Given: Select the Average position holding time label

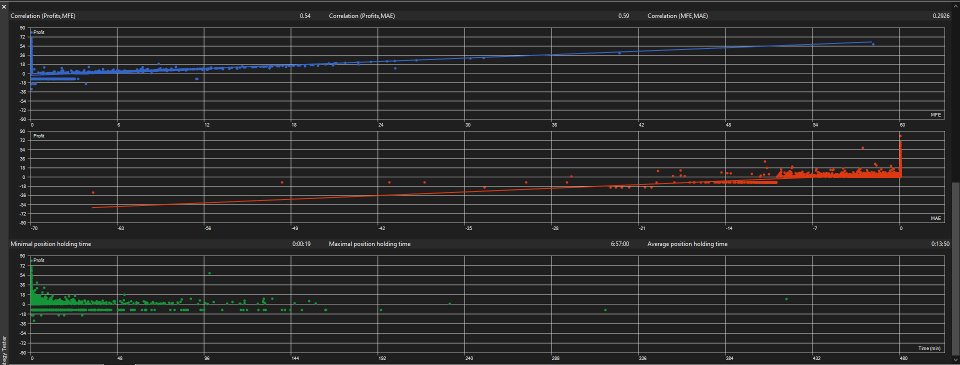Looking at the screenshot, I should click(688, 244).
